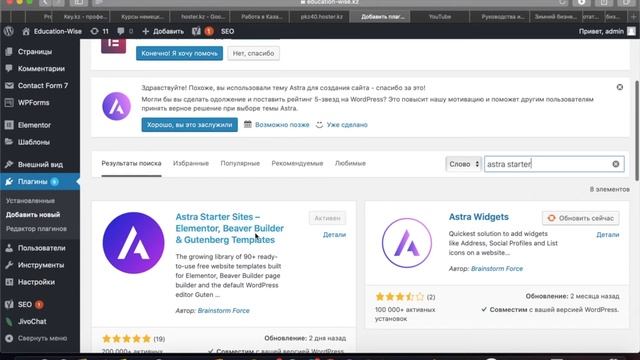This screenshot has width=640, height=360.
Task: Click the 8 элементов results count
Action: coord(609,189)
